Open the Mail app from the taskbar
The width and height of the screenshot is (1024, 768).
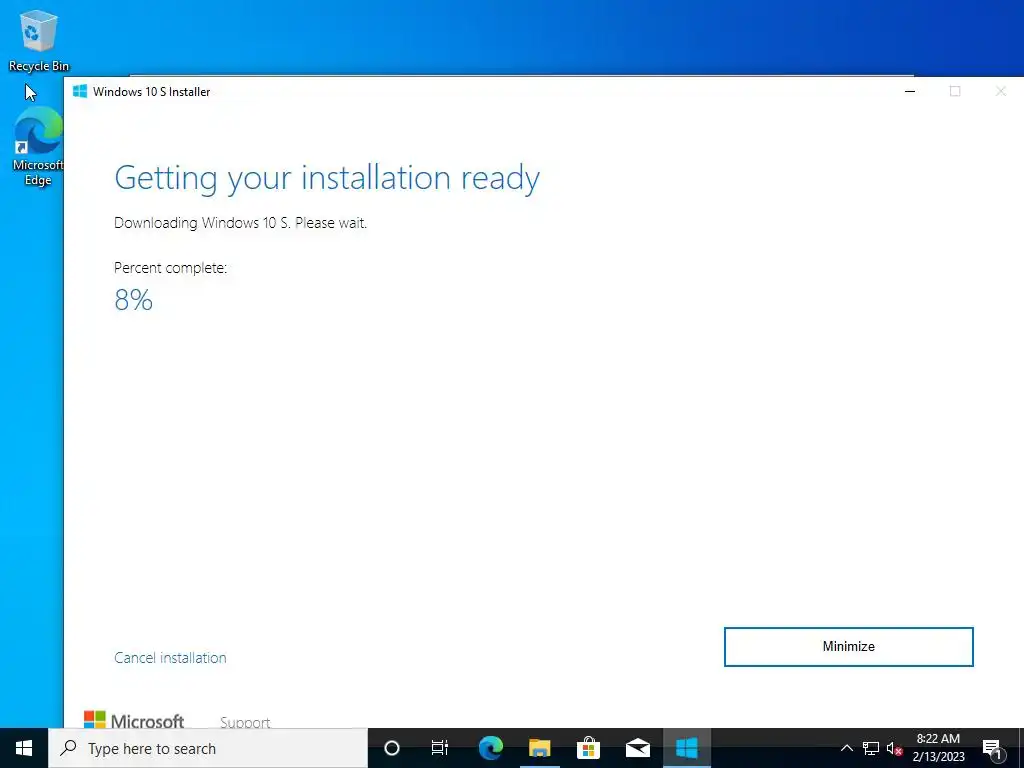click(637, 748)
